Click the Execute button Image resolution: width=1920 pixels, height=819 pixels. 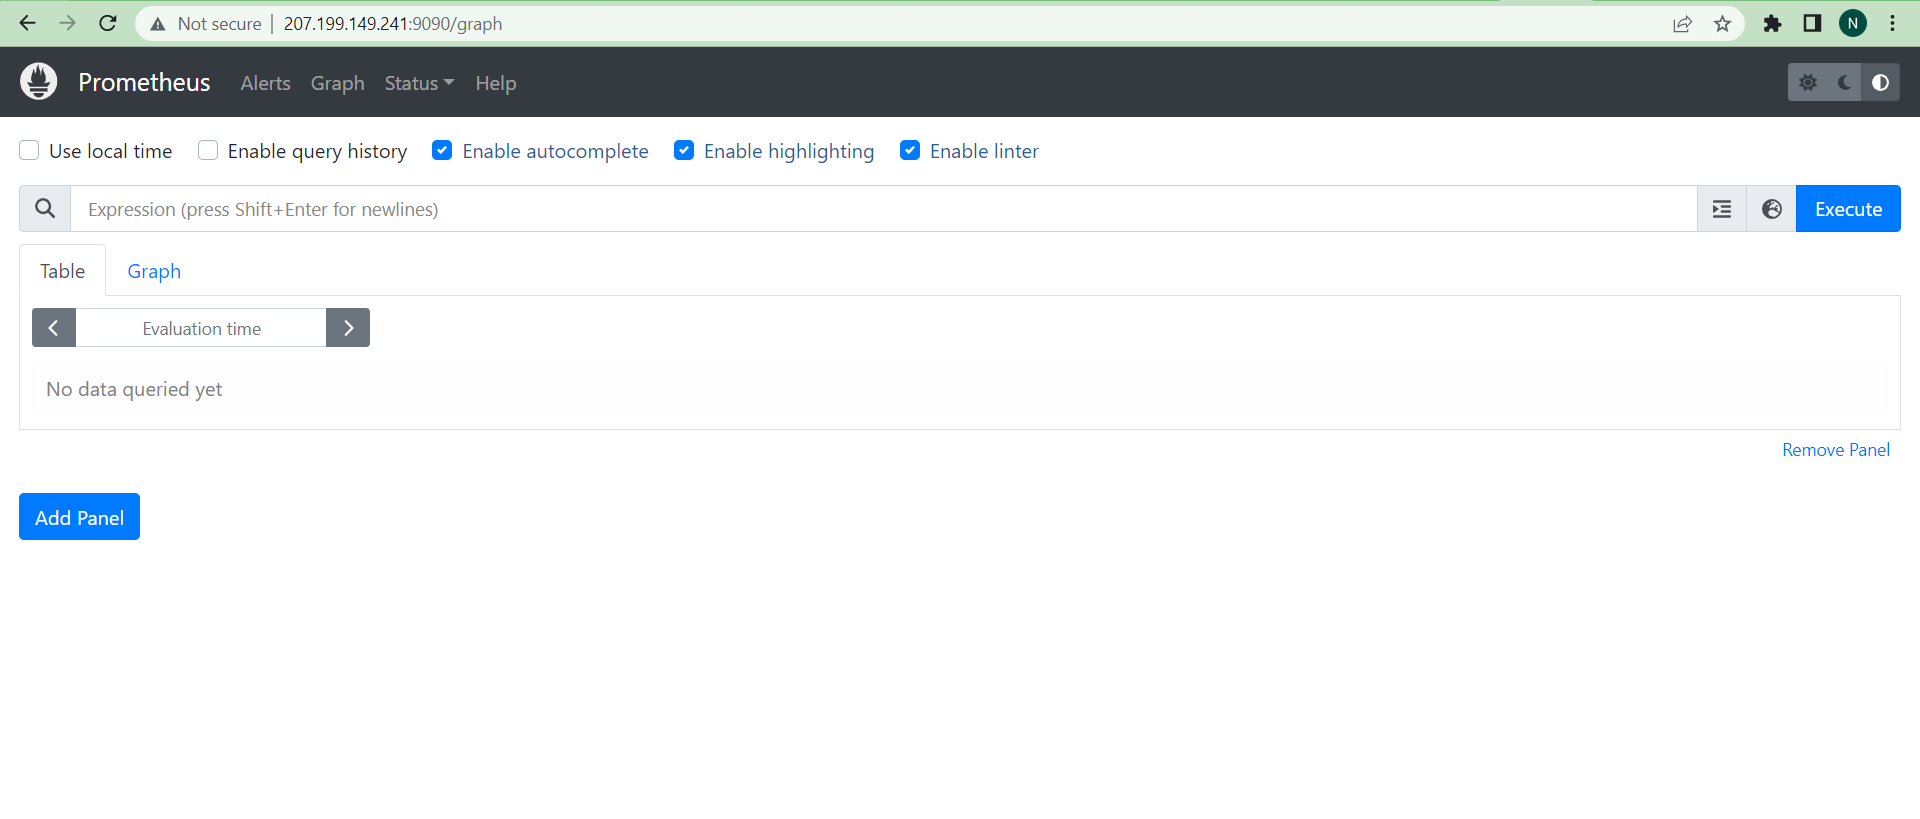1848,209
